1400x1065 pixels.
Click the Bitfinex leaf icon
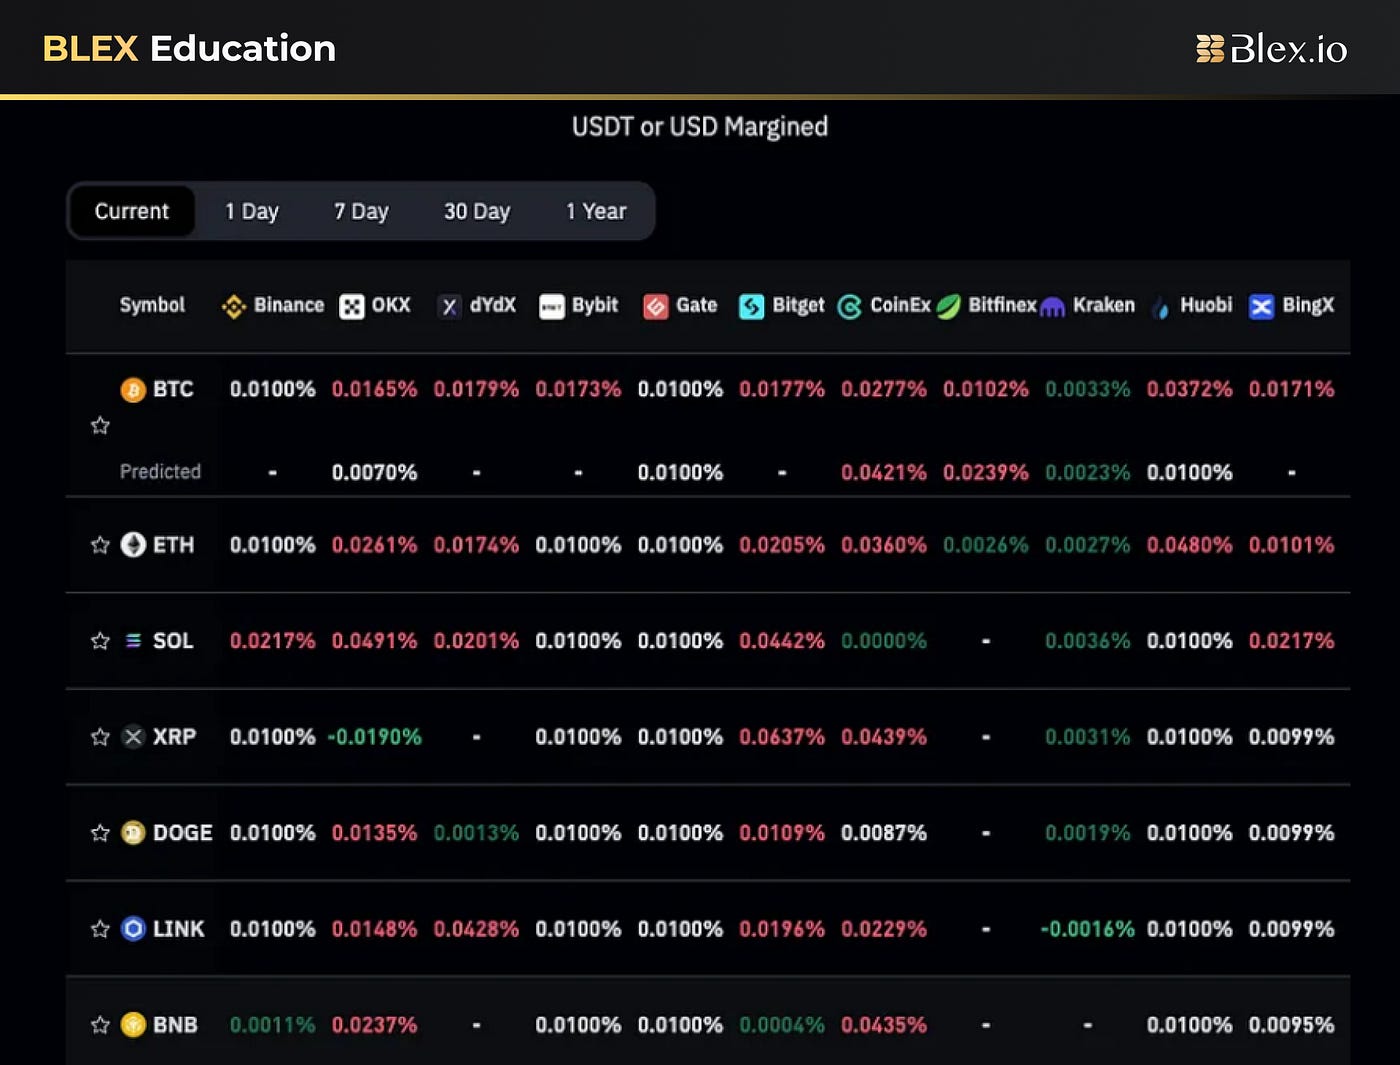[x=949, y=306]
